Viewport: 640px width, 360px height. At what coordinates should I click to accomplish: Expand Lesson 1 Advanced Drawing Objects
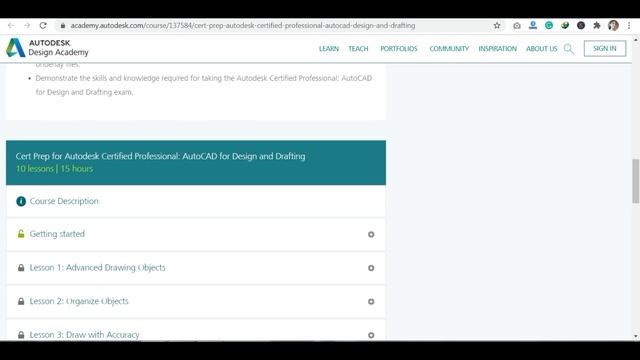[x=371, y=268]
